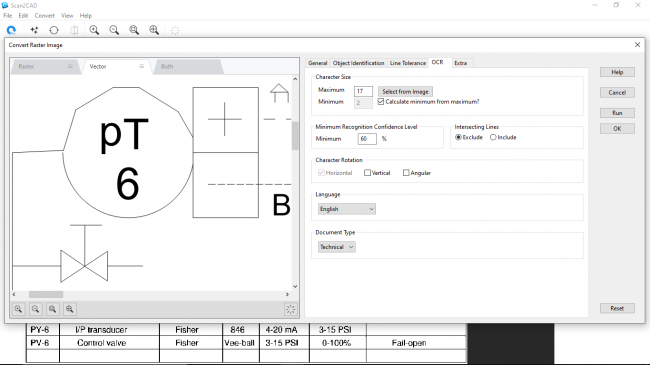The image size is (650, 365).
Task: Click zoom window icon in main toolbar
Action: [x=134, y=30]
